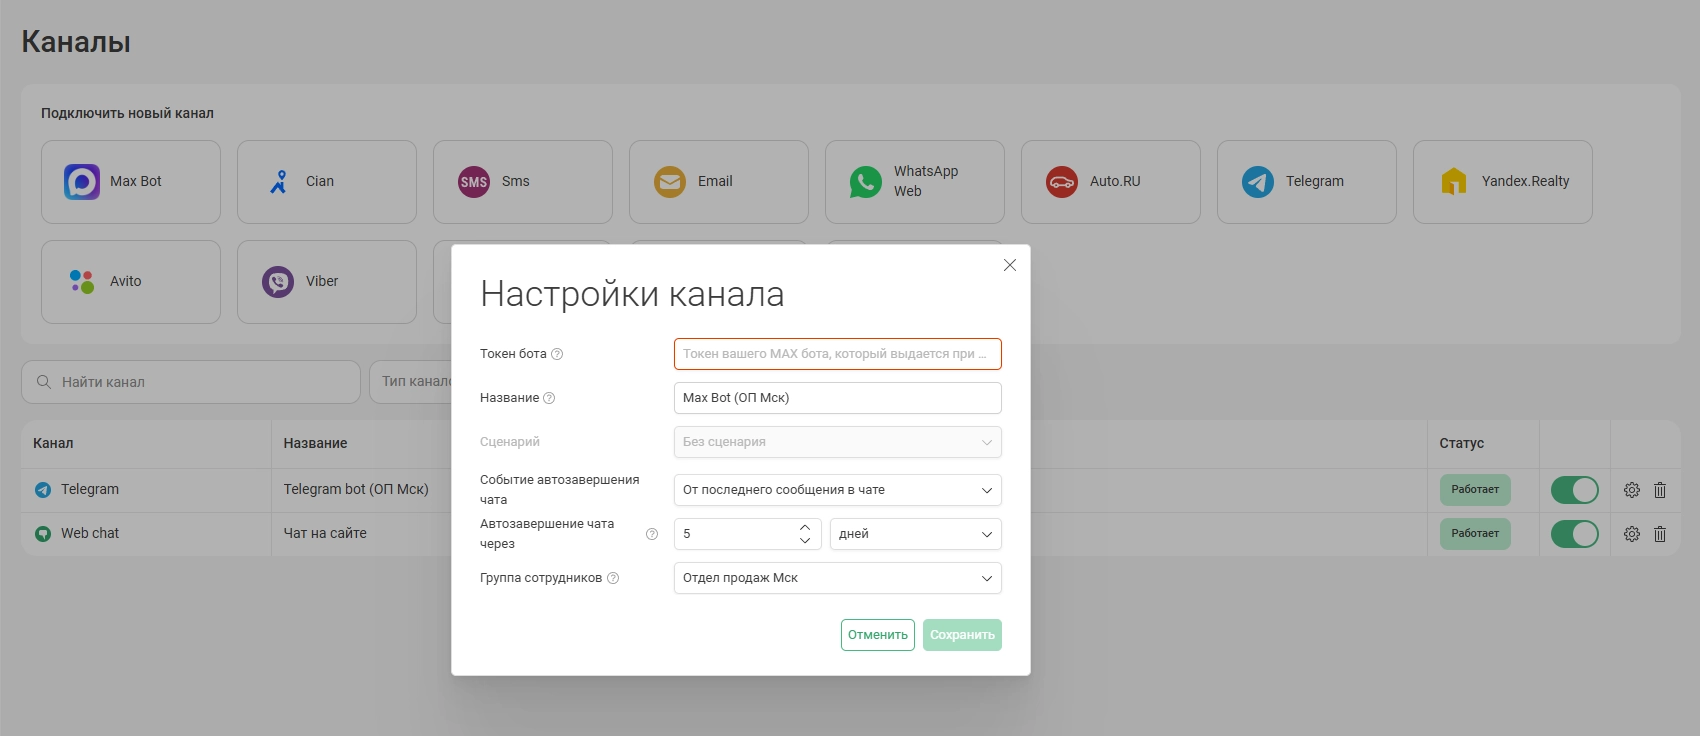Open Группа сотрудников dropdown
Screen dimensions: 1700x736
pyautogui.click(x=837, y=578)
